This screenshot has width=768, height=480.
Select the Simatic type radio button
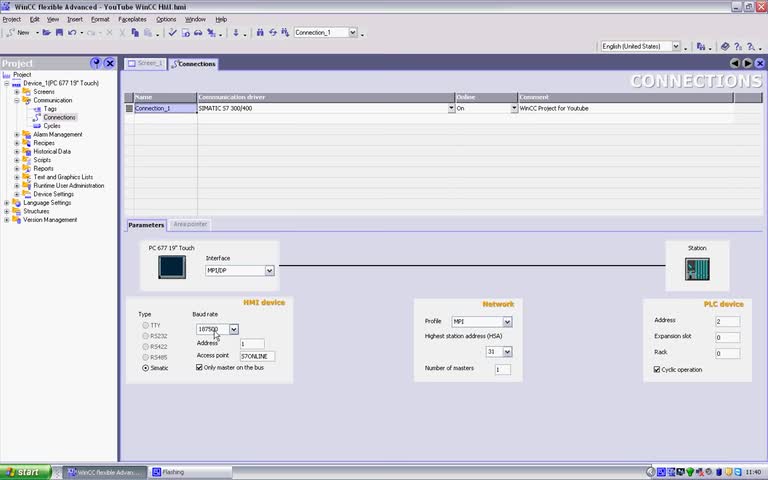tap(145, 368)
